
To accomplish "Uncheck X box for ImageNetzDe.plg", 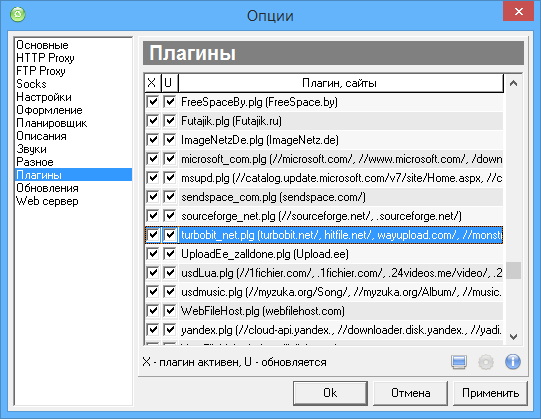I will (152, 140).
